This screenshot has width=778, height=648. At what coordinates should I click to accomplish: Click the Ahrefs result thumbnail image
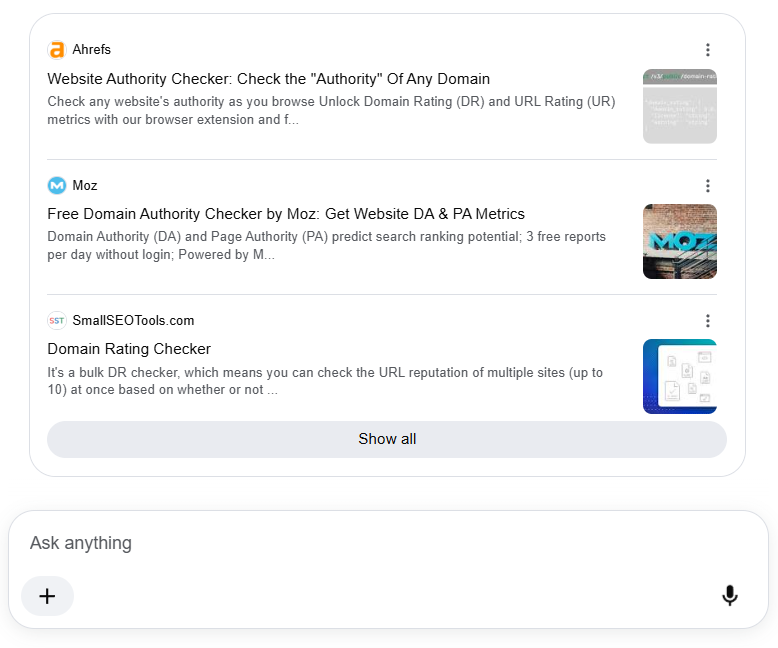680,106
